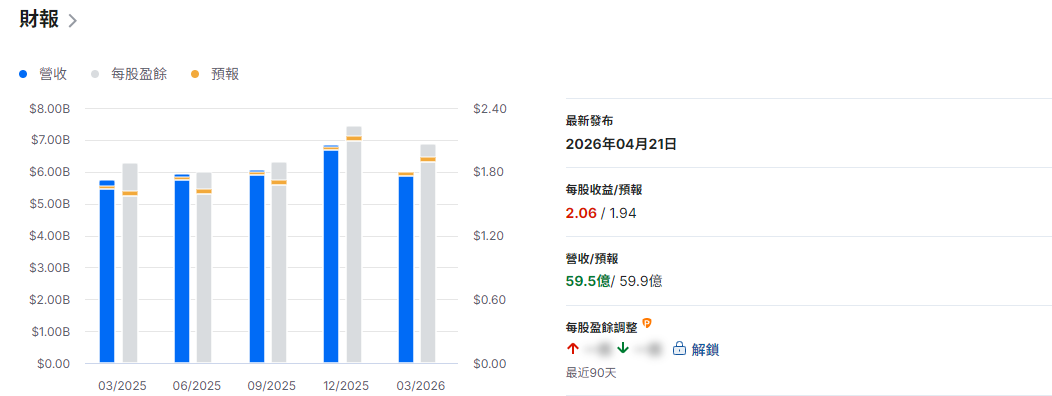Click the 營收/預報 label

592,258
